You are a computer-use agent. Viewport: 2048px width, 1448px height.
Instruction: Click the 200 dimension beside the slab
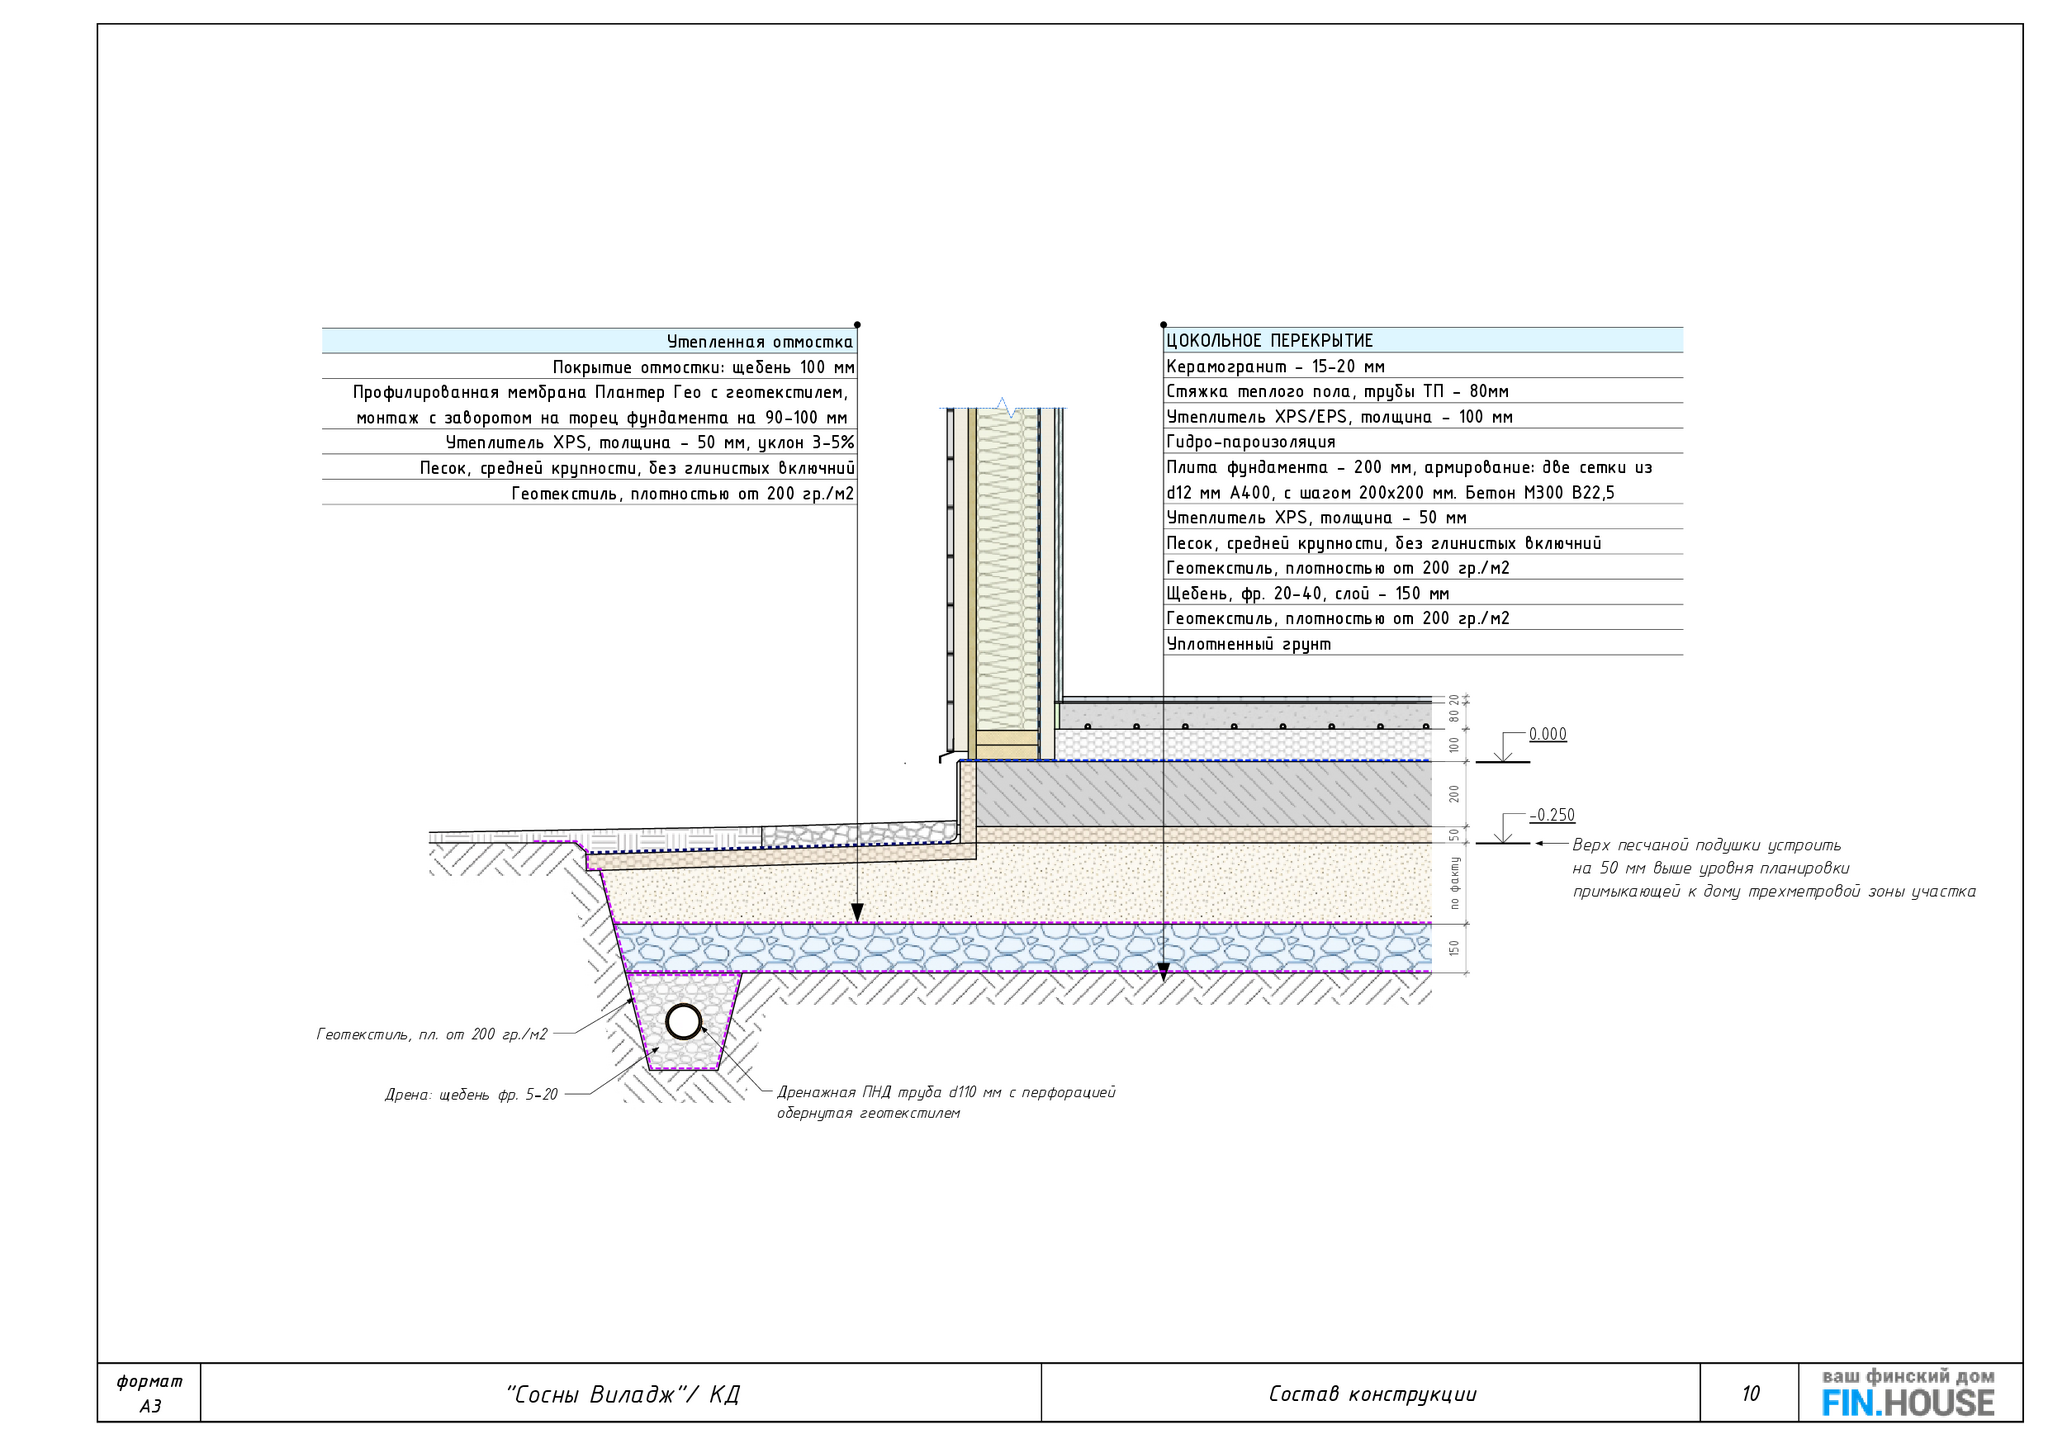(1455, 794)
